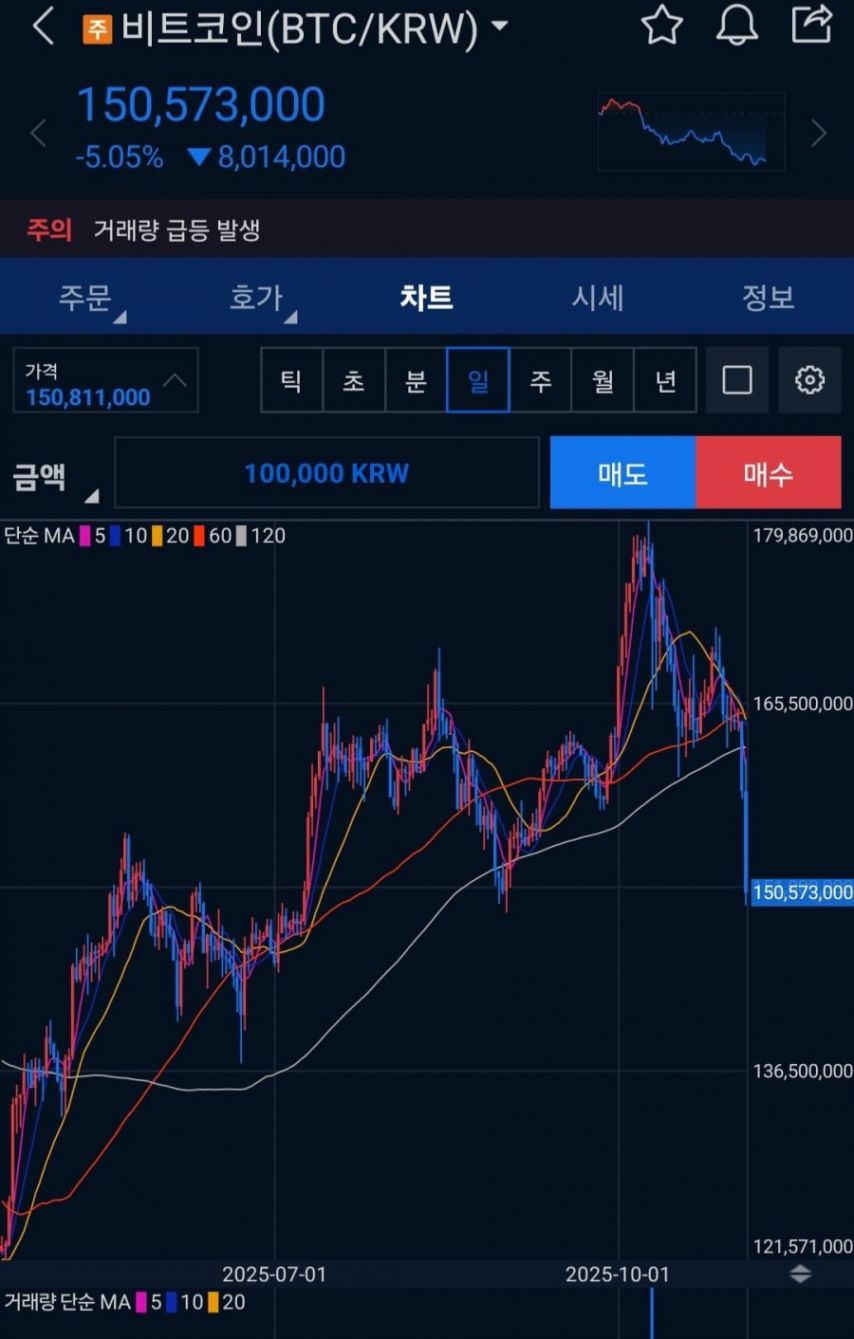
Task: Switch chart interval to 주 (weekly)
Action: point(540,380)
